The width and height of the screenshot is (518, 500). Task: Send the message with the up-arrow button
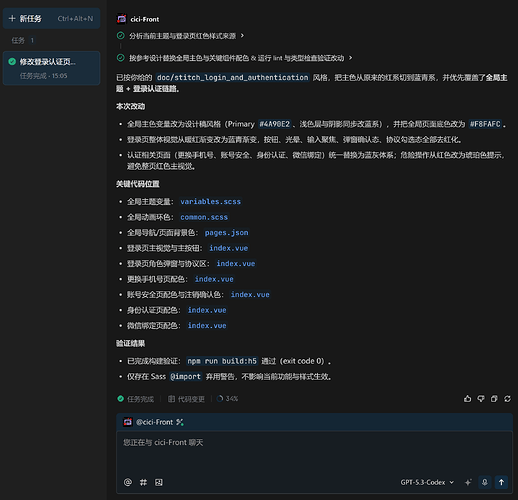[501, 482]
